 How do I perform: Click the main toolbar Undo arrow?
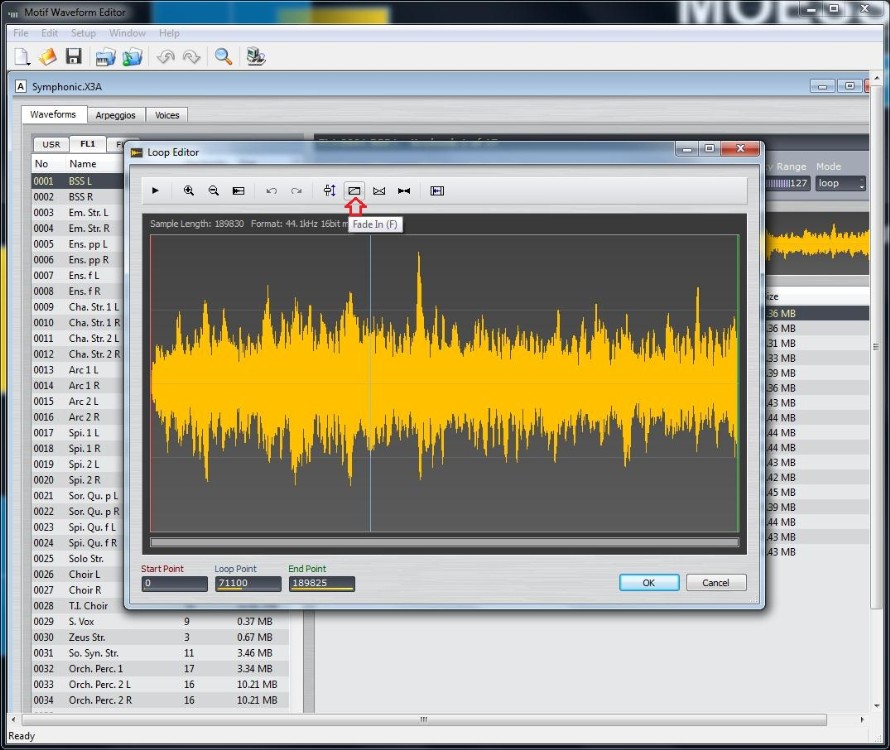165,57
